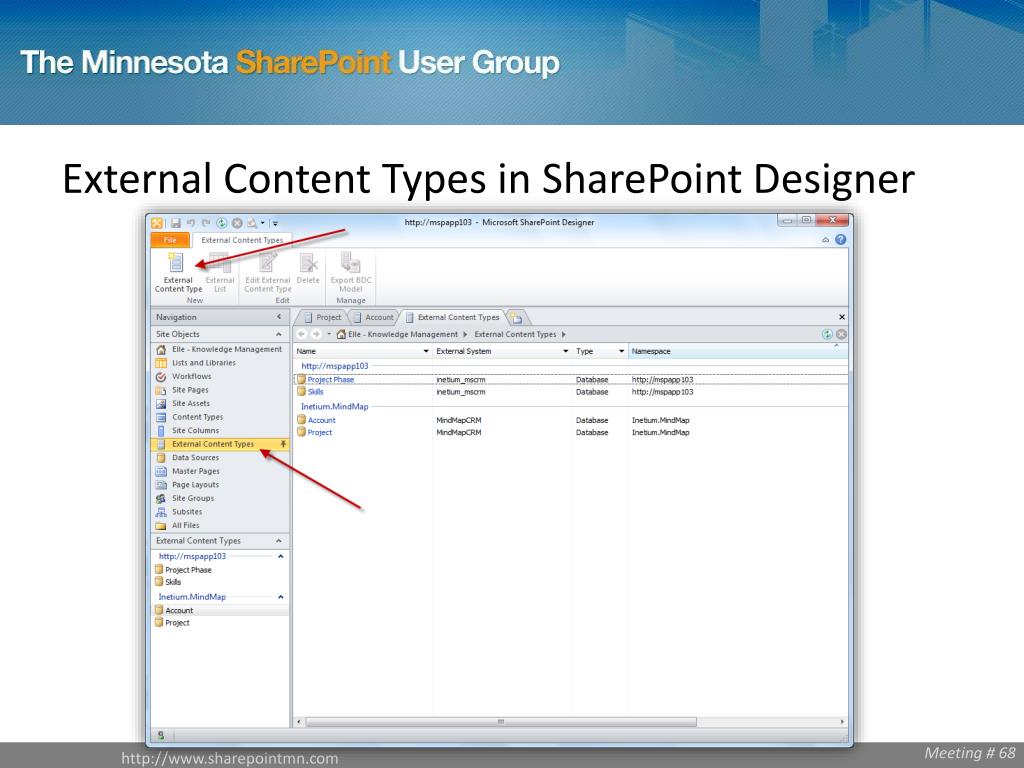Click External Content Types in the breadcrumb

pos(515,334)
